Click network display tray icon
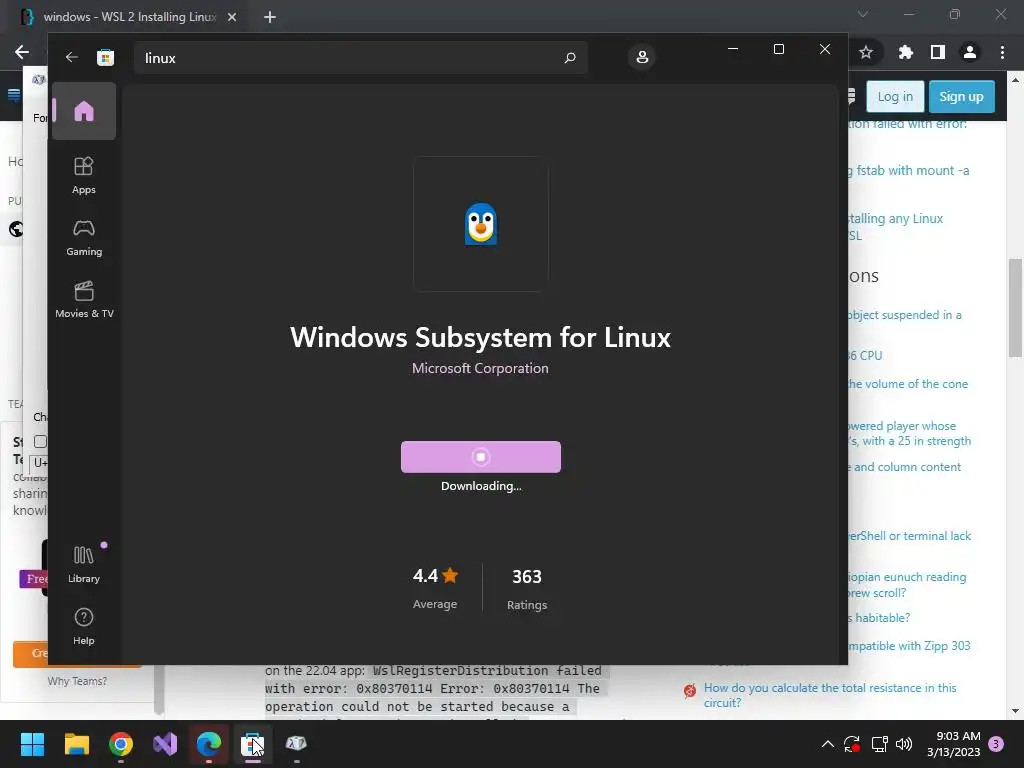The height and width of the screenshot is (768, 1024). 879,744
